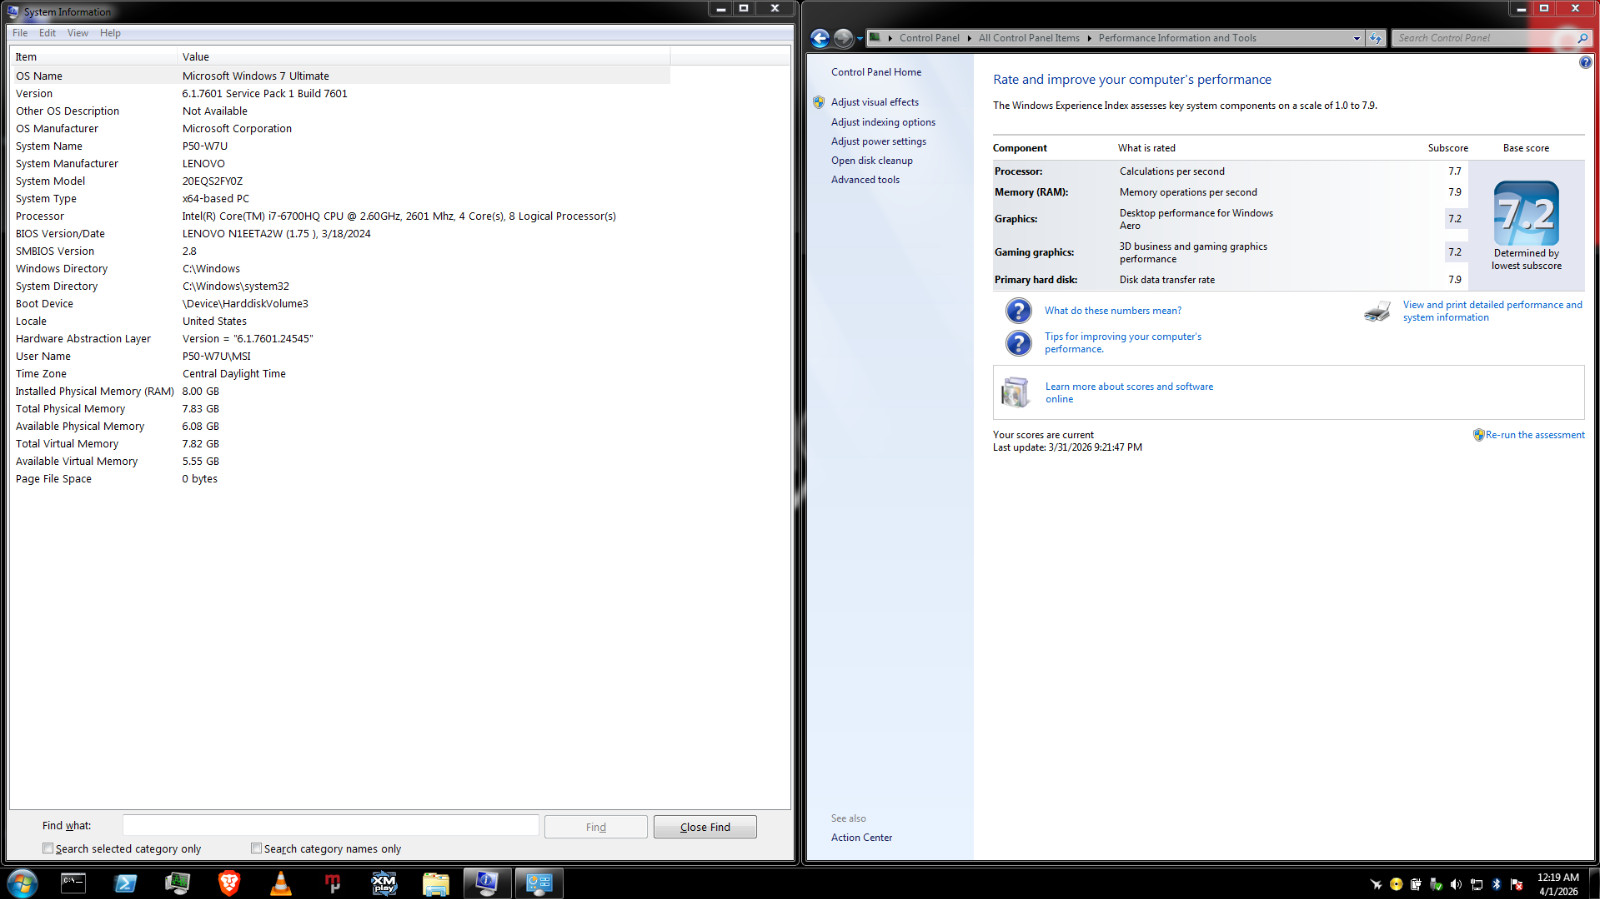Open the green system monitor taskbar icon
This screenshot has width=1600, height=899.
(x=177, y=883)
